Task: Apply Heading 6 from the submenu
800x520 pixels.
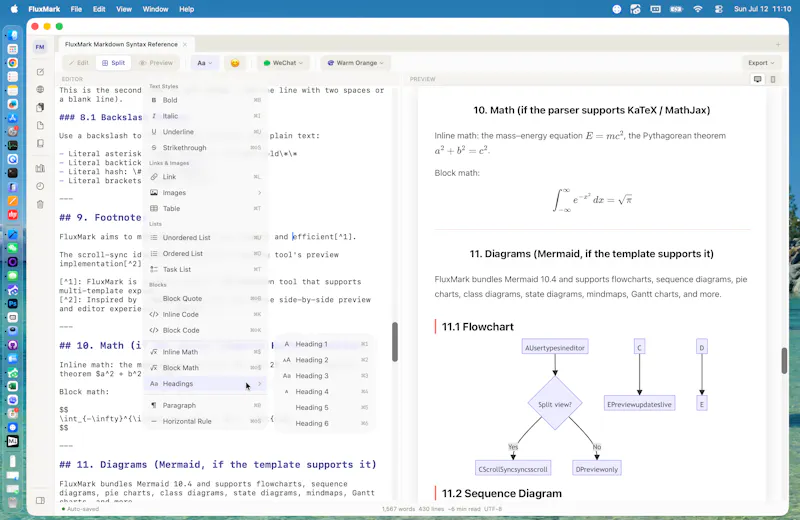Action: click(326, 423)
